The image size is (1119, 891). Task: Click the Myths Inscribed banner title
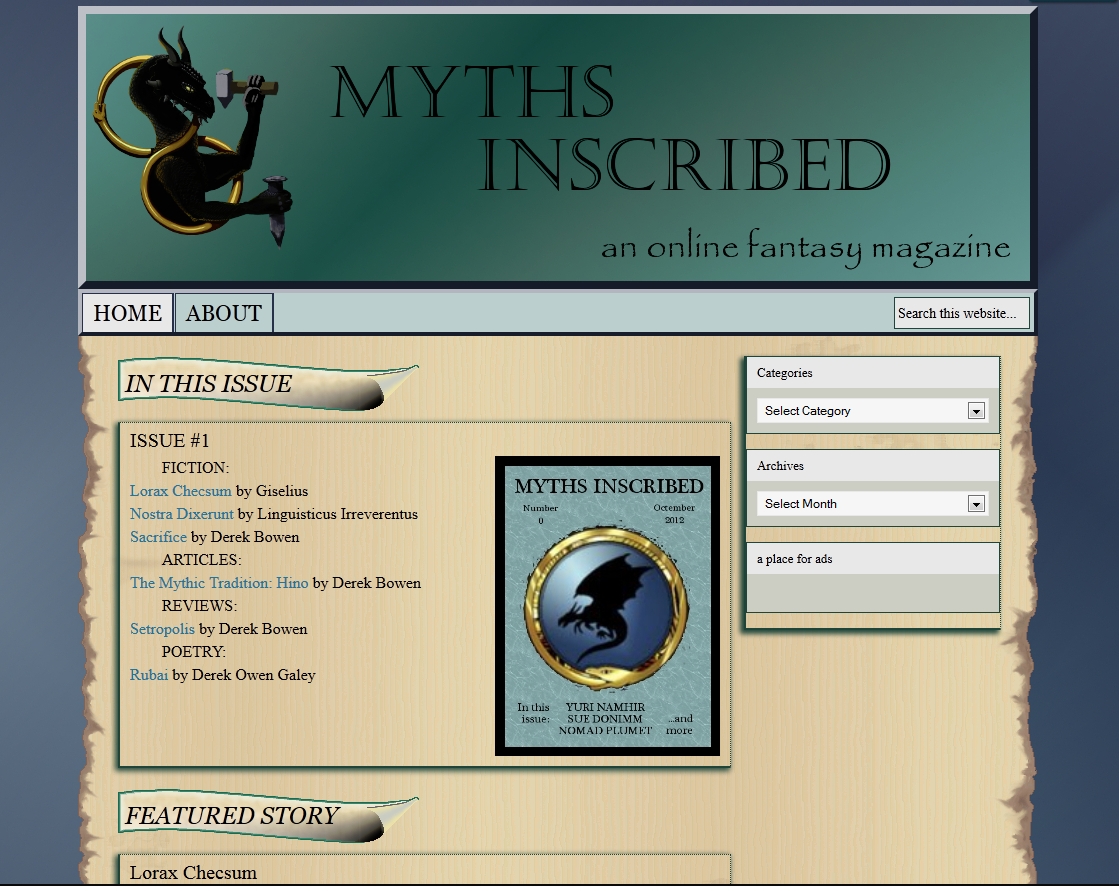coord(610,130)
